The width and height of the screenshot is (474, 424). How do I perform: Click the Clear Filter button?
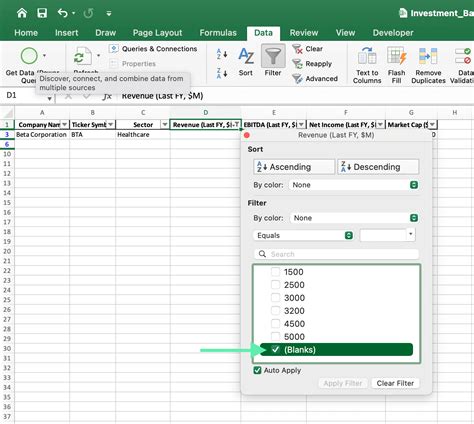tap(395, 383)
